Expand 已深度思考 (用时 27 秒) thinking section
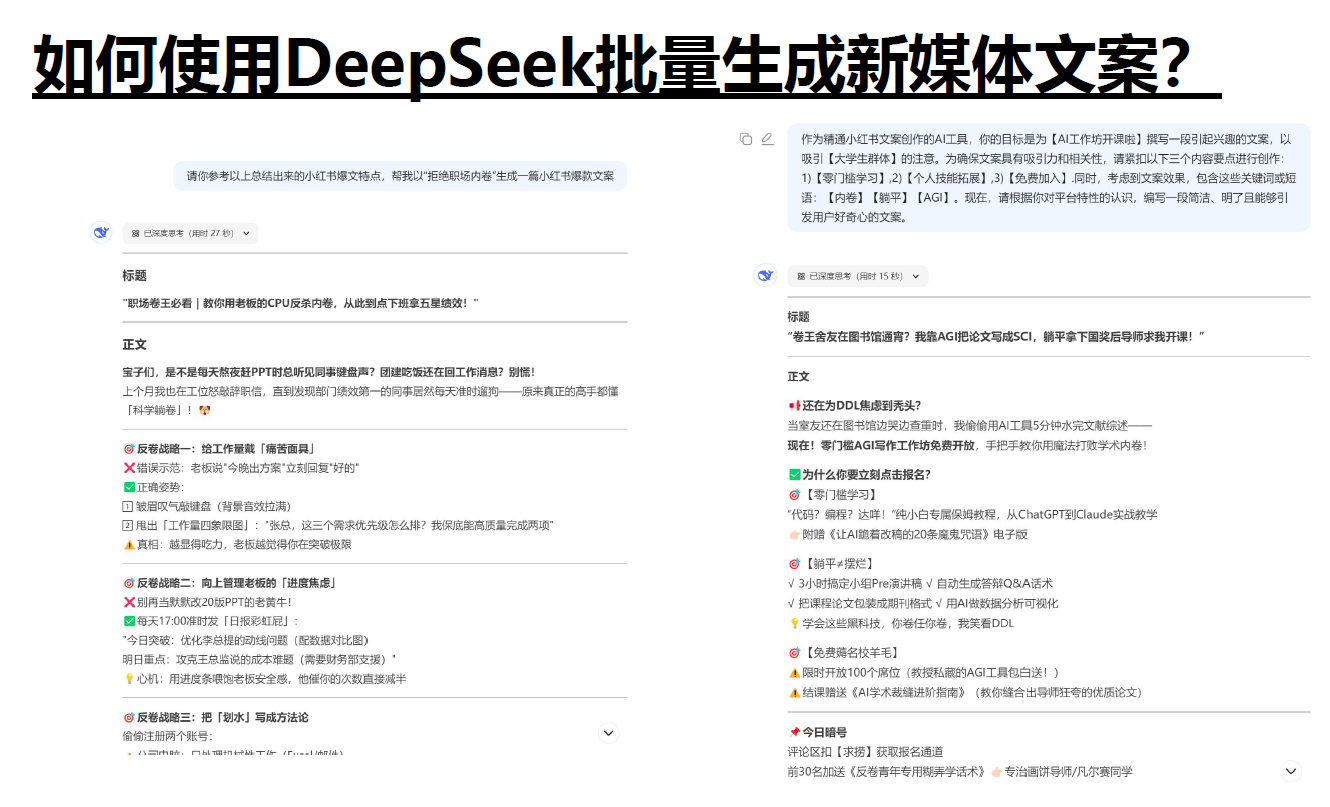 coord(190,233)
